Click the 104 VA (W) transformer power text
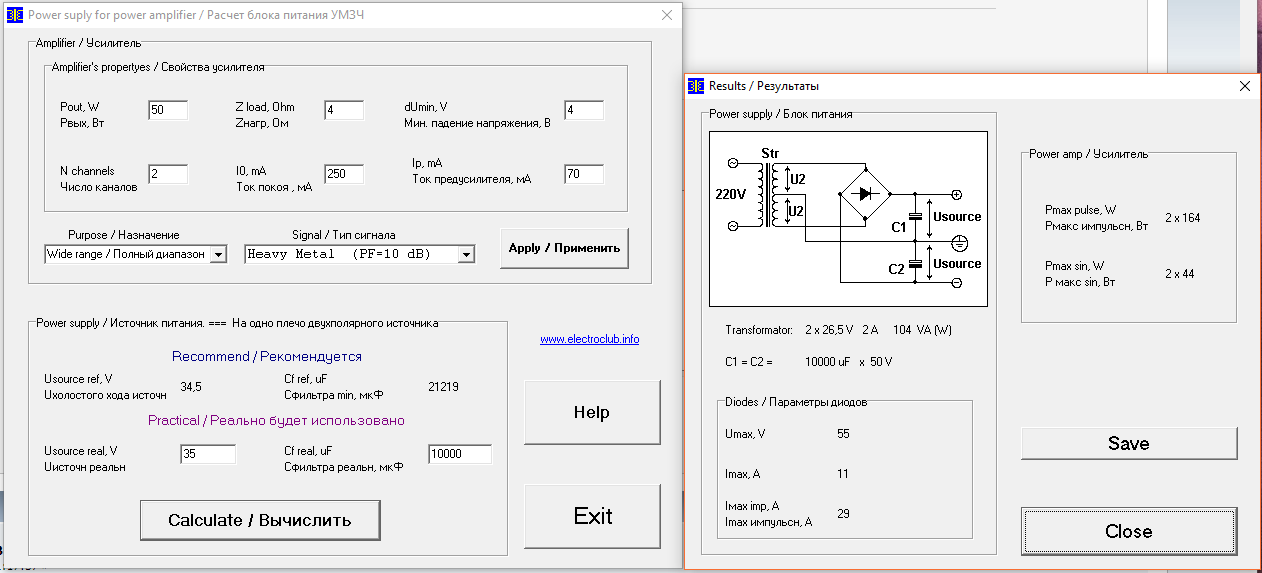This screenshot has width=1262, height=573. [922, 330]
